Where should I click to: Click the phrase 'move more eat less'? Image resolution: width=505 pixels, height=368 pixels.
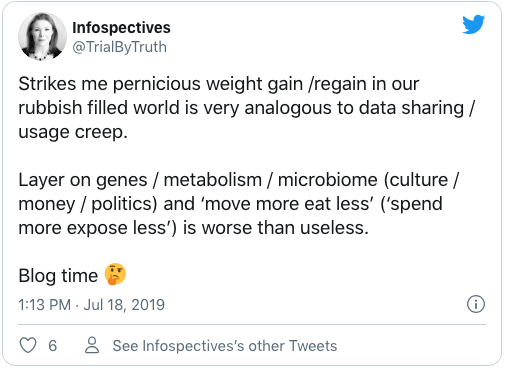(288, 204)
